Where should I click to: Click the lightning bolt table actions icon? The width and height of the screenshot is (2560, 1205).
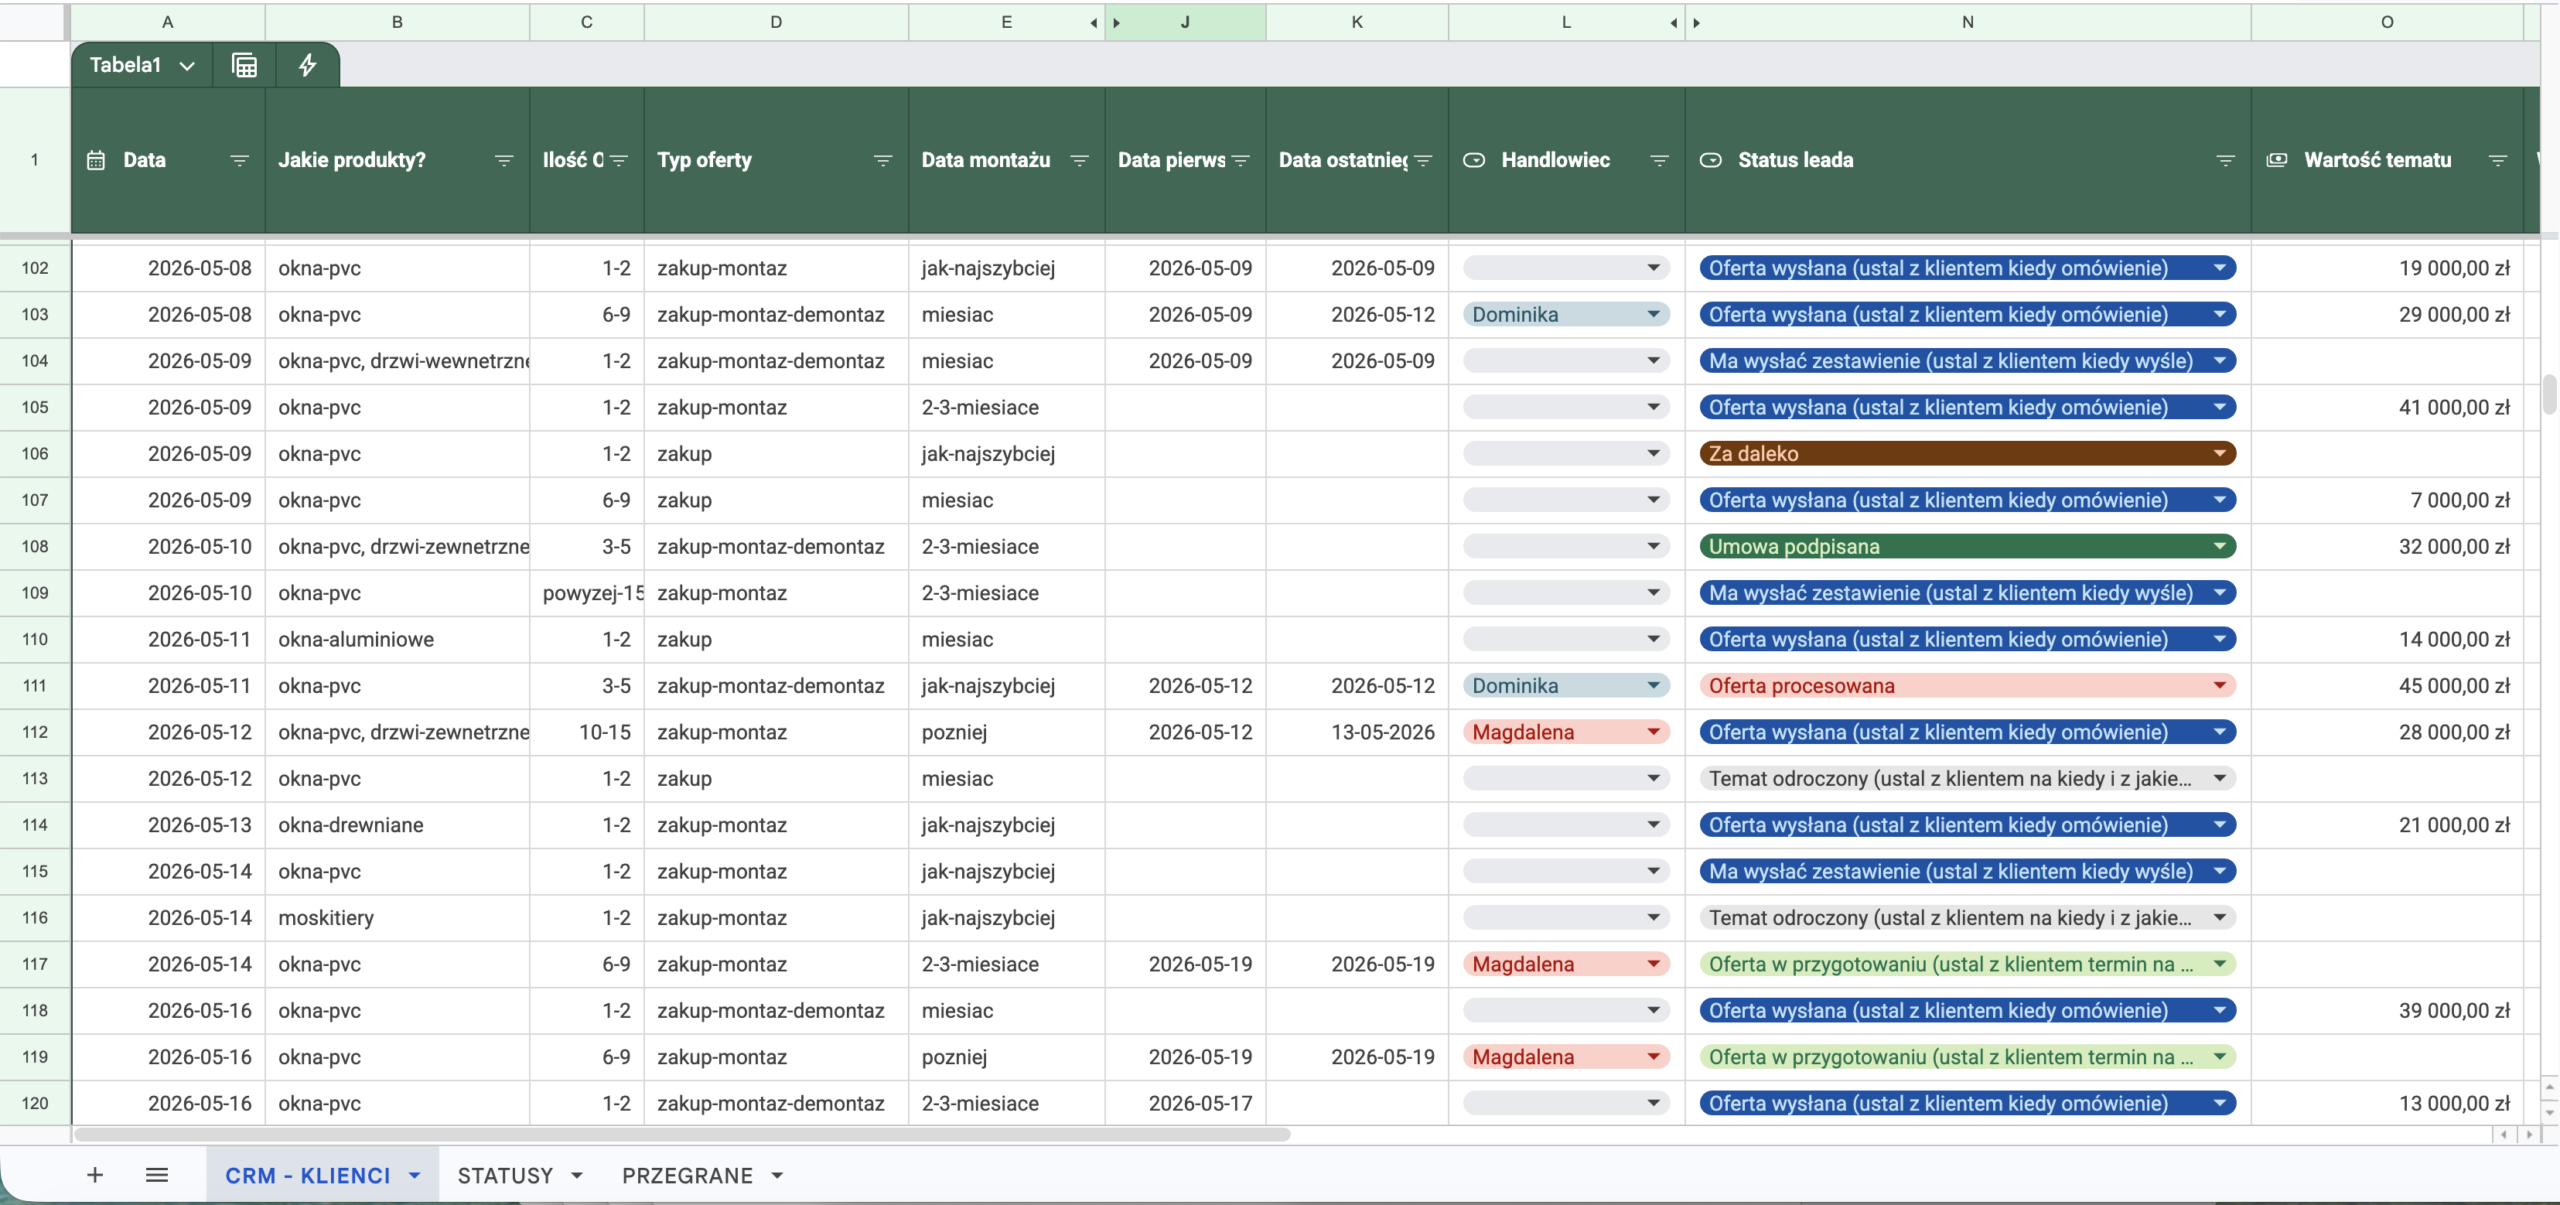(308, 65)
